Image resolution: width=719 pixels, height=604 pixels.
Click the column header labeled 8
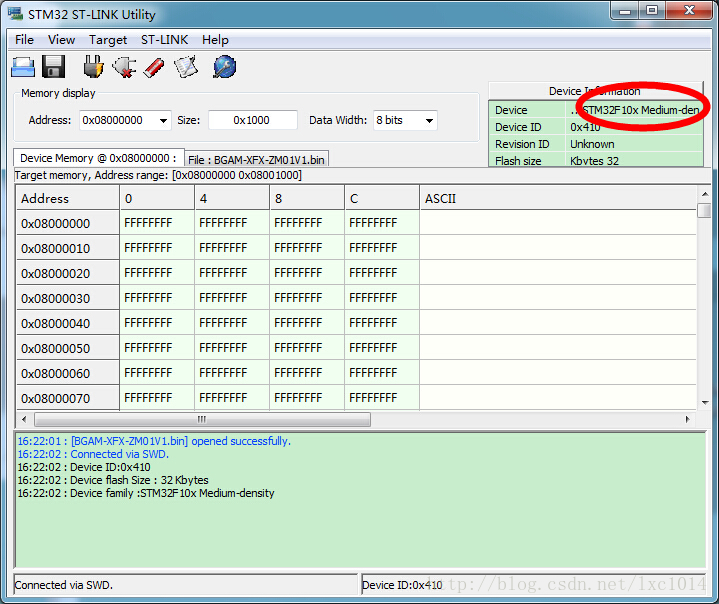tap(307, 198)
